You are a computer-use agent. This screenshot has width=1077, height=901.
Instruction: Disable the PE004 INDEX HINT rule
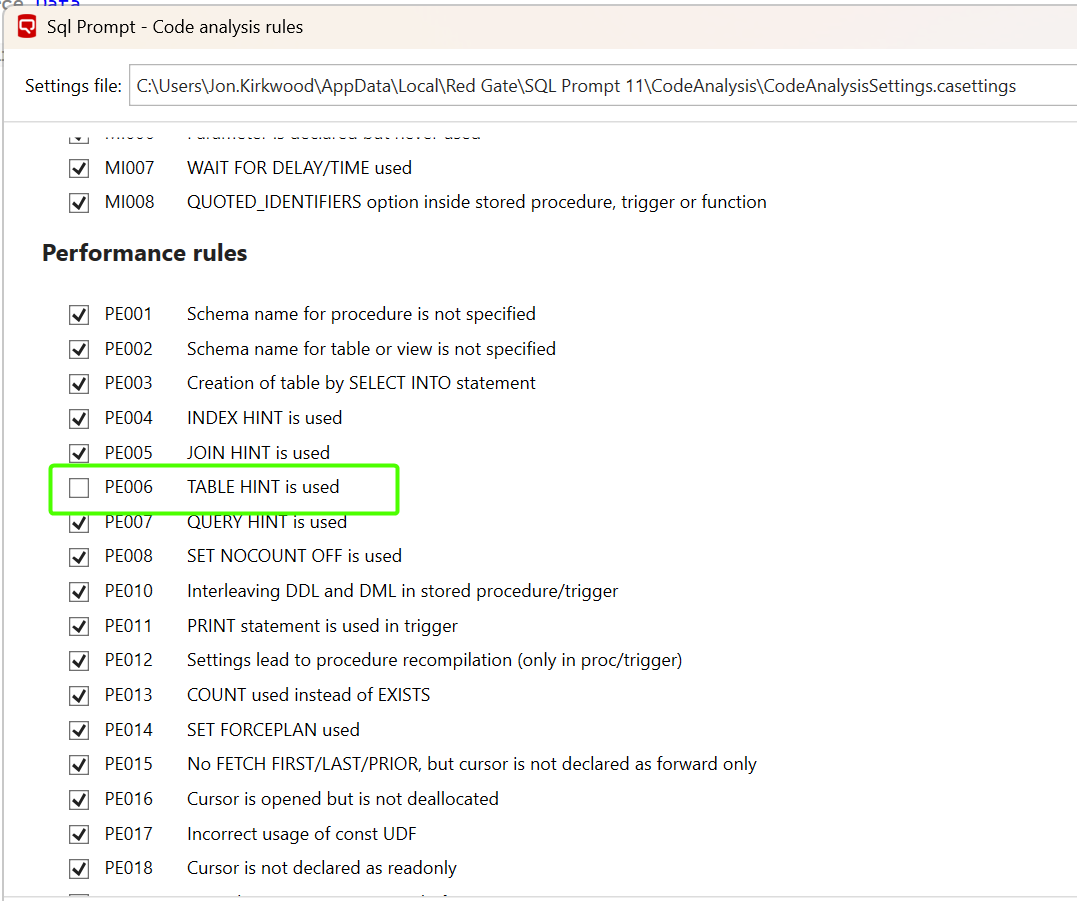[79, 419]
